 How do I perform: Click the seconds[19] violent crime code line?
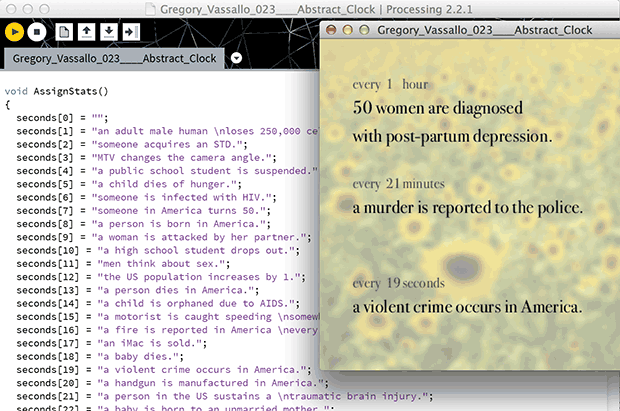[164, 369]
